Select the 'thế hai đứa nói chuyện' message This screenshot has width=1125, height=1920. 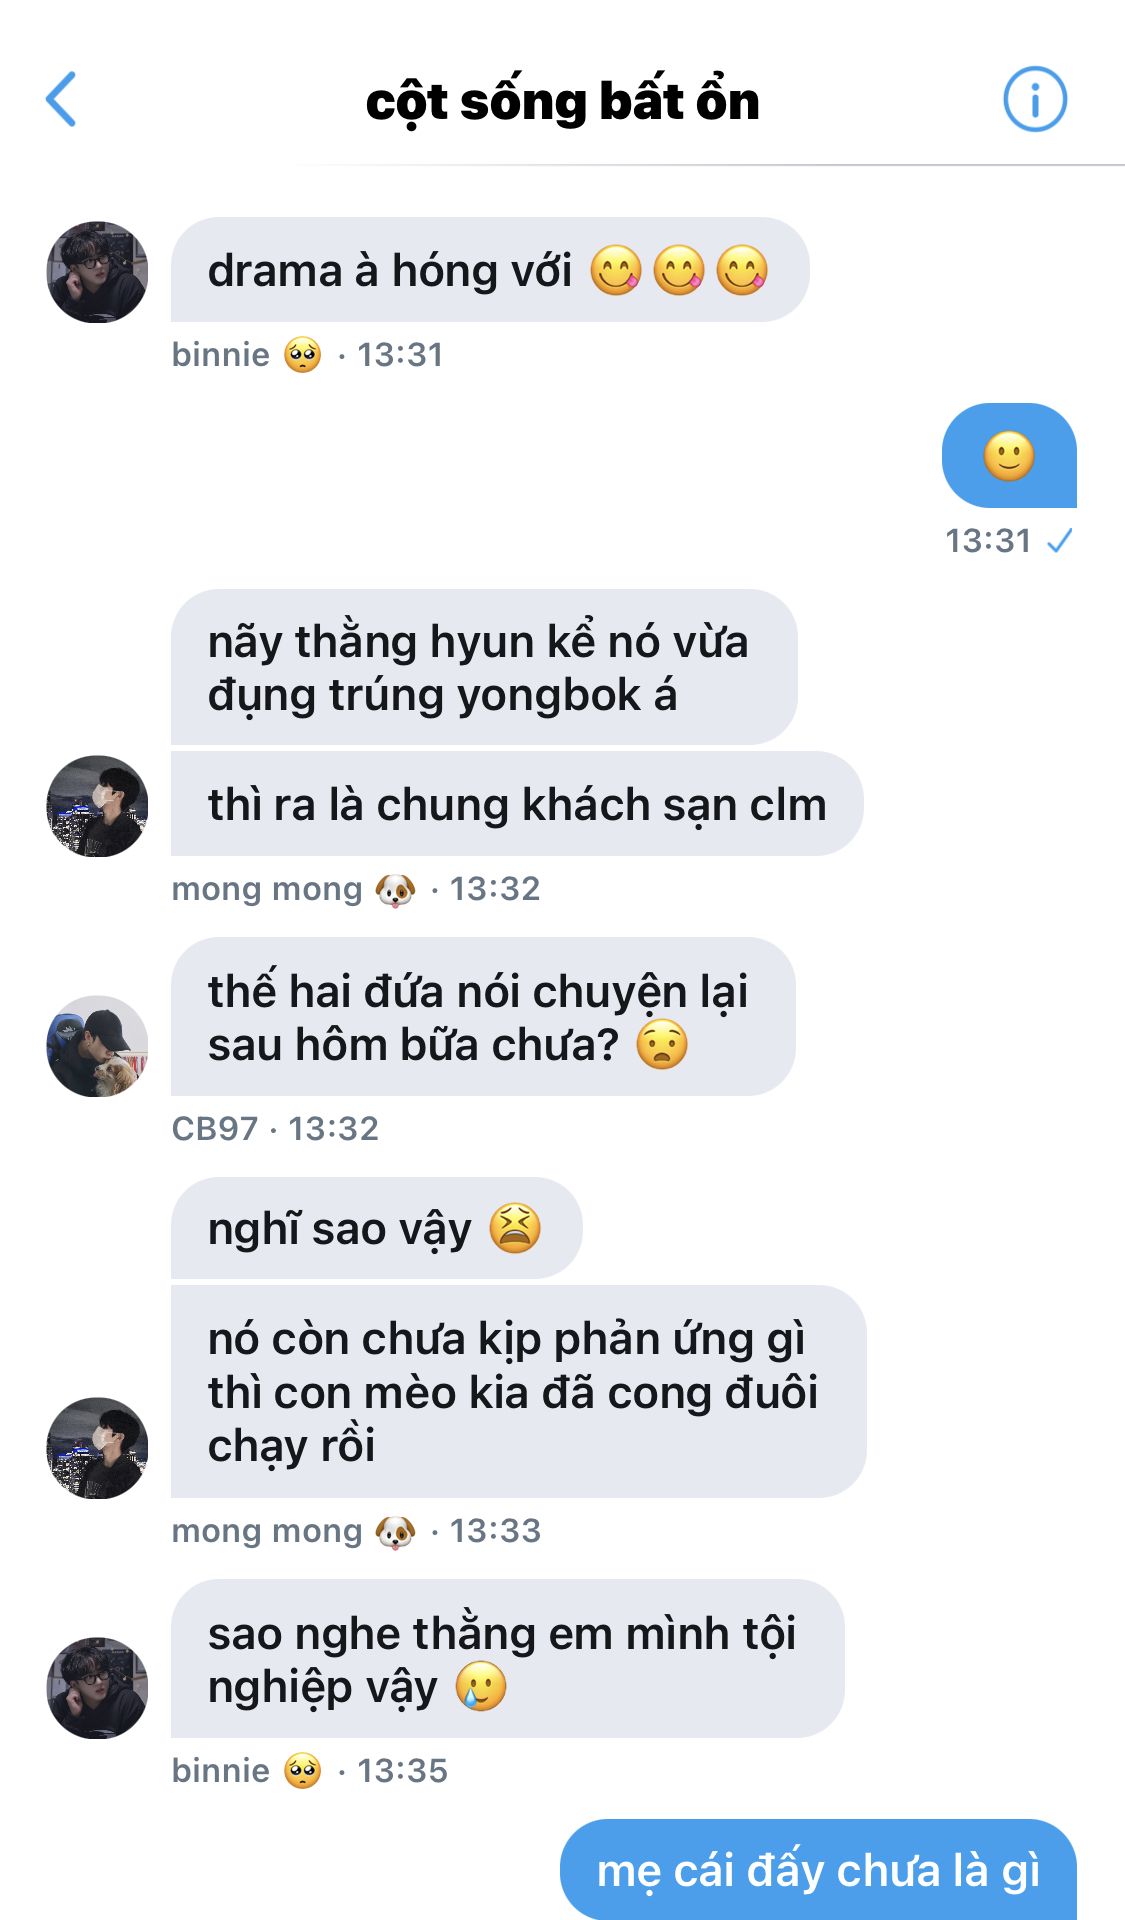click(483, 1017)
